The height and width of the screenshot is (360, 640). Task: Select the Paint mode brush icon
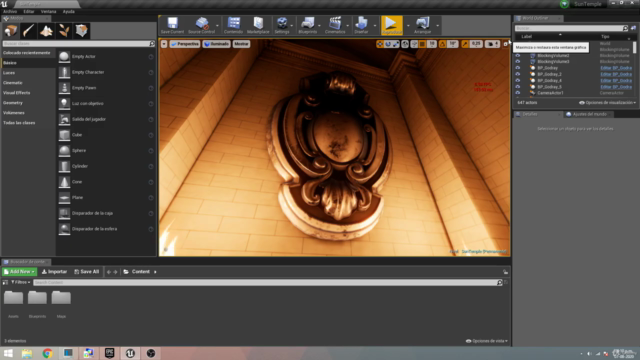[29, 31]
